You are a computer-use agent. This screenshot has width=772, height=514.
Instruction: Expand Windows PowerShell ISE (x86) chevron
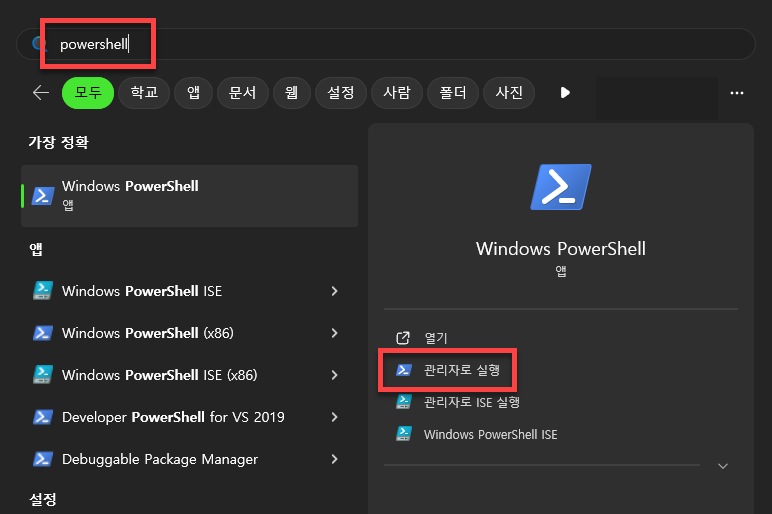point(335,375)
